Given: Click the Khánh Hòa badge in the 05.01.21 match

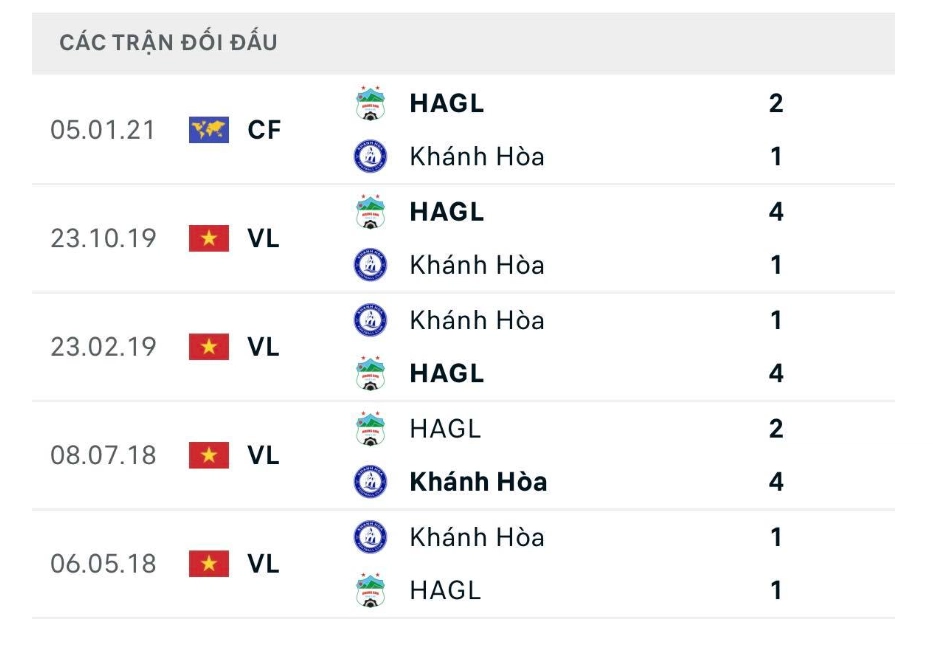Looking at the screenshot, I should click(x=371, y=155).
